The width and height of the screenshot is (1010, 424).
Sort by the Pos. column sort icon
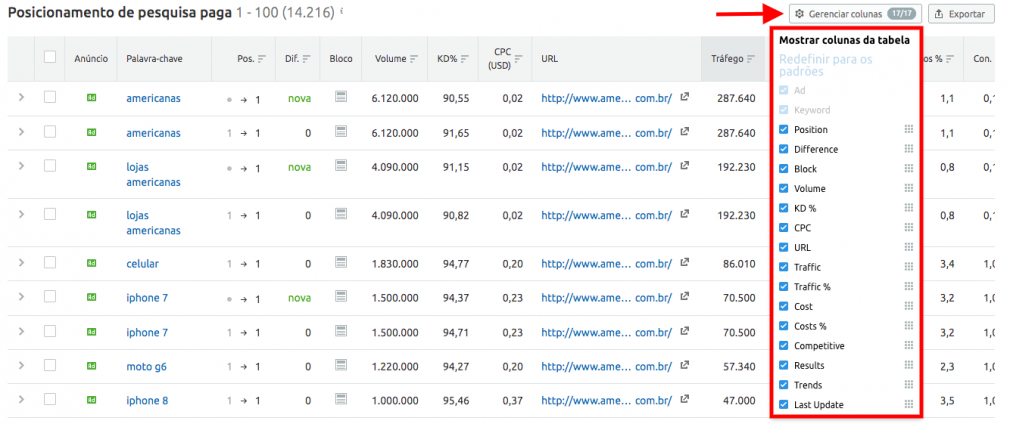262,59
